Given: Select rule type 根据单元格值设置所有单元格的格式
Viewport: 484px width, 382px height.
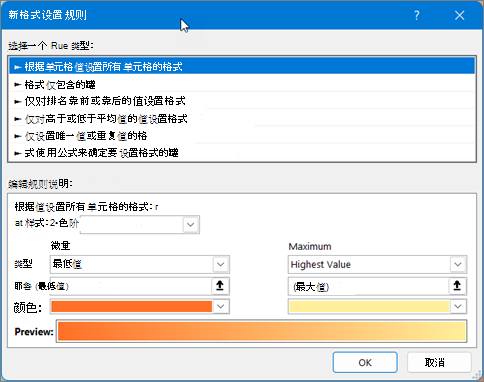Looking at the screenshot, I should [242, 66].
